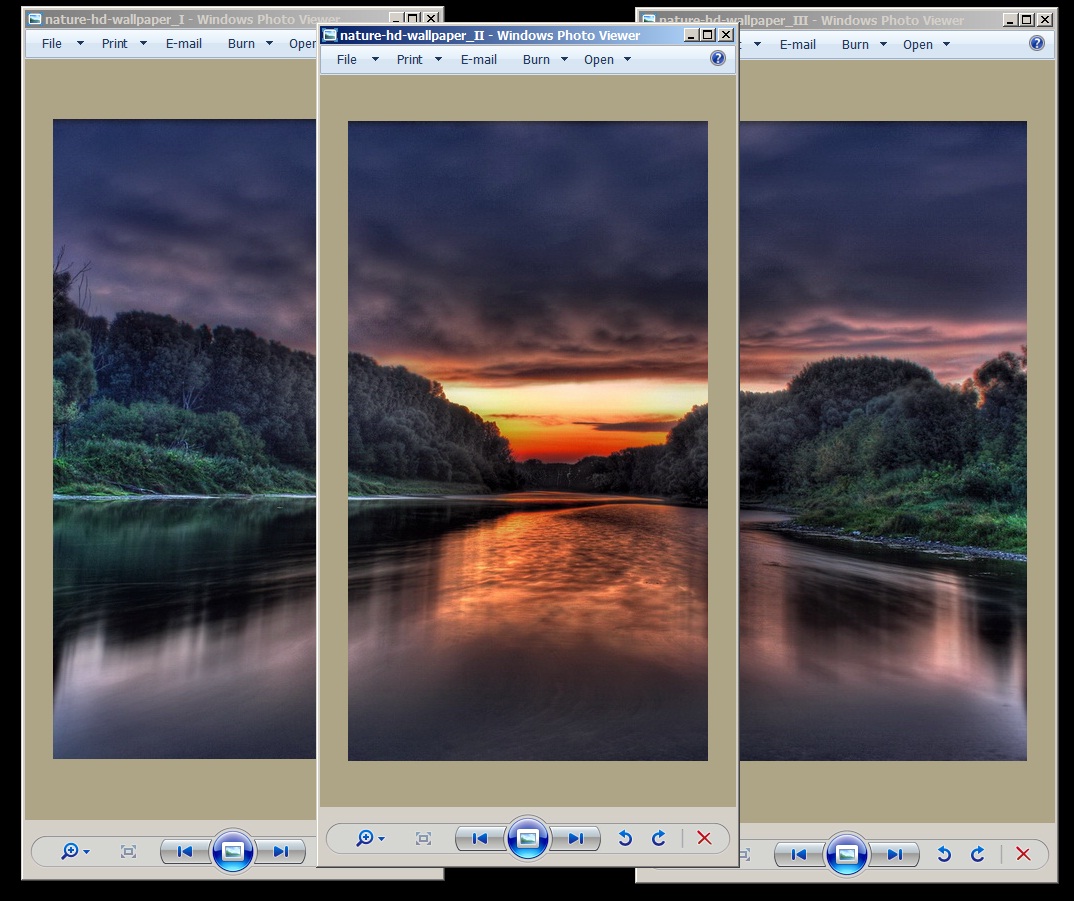
Task: Open File menu in wallpaper_I window
Action: pyautogui.click(x=51, y=44)
